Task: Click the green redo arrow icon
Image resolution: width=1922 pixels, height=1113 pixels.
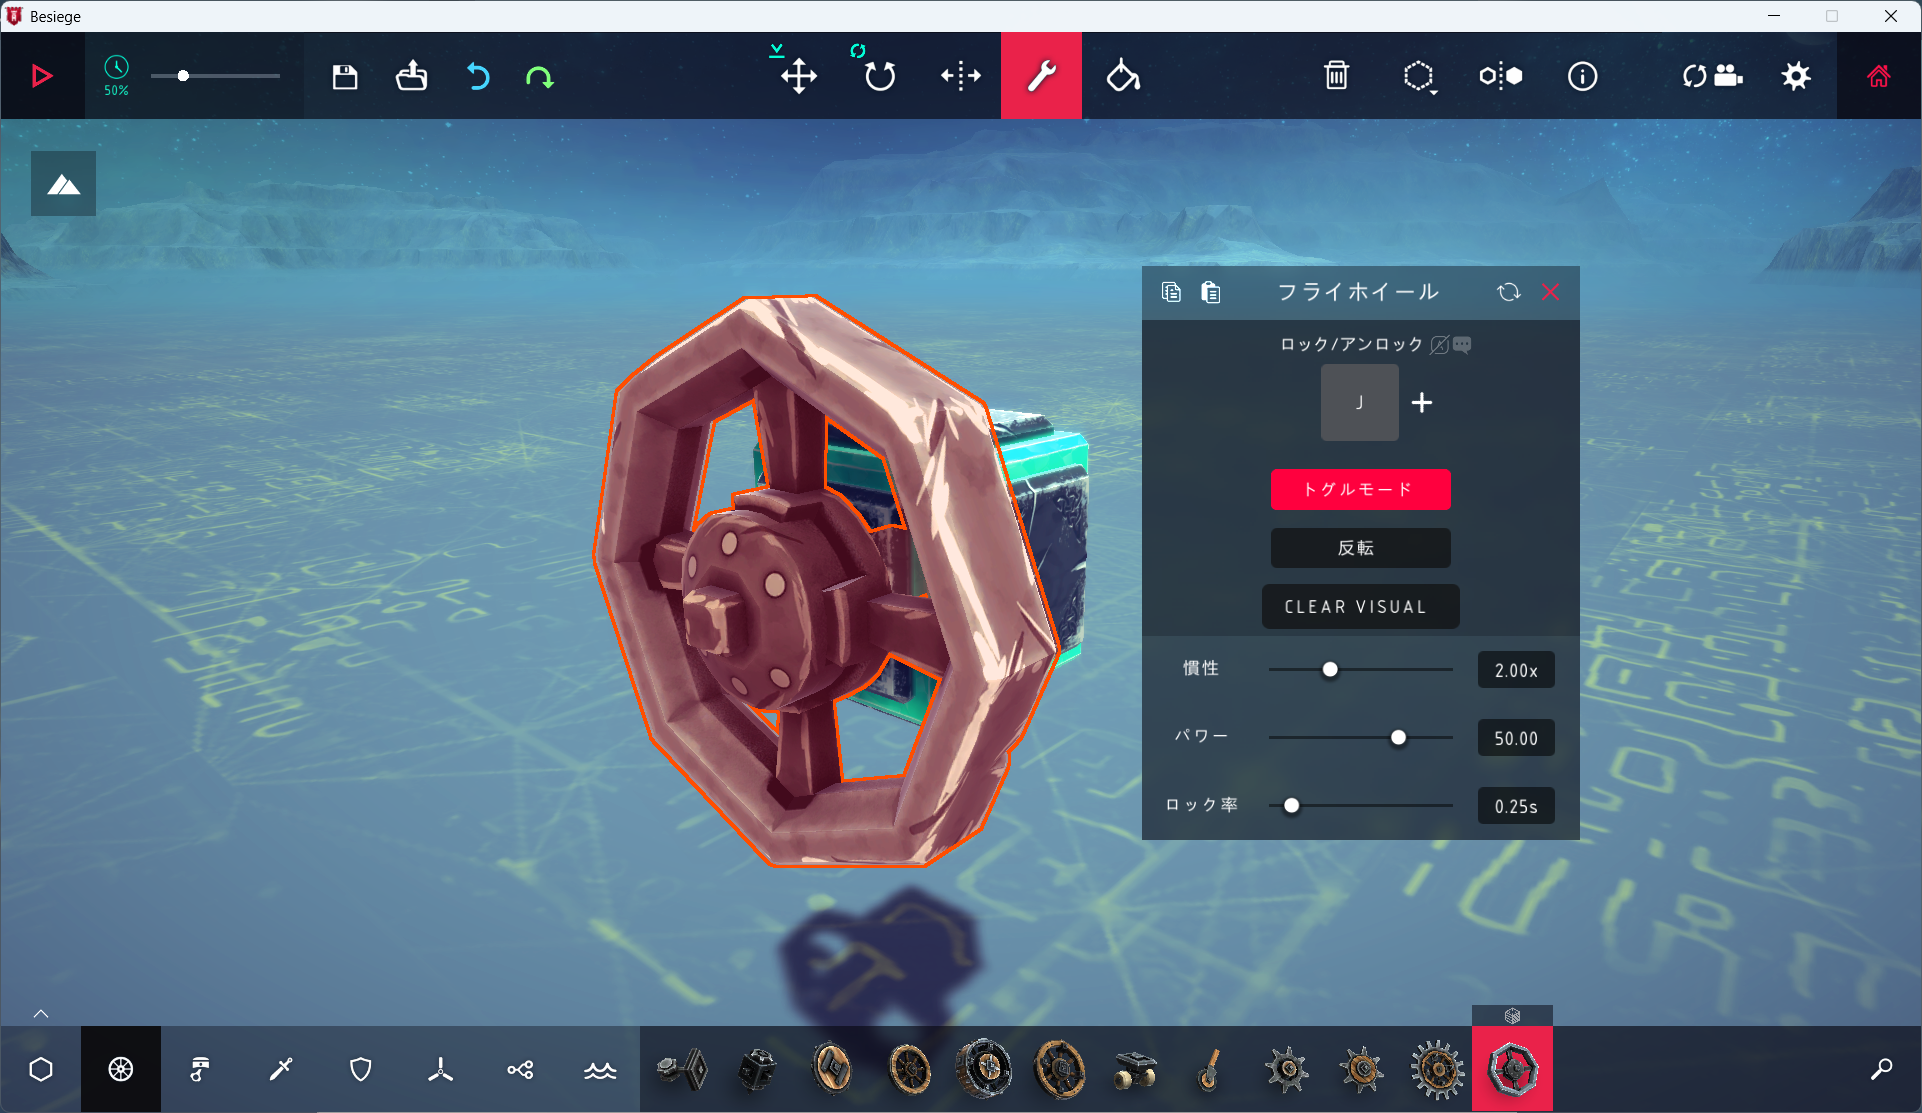Action: 540,76
